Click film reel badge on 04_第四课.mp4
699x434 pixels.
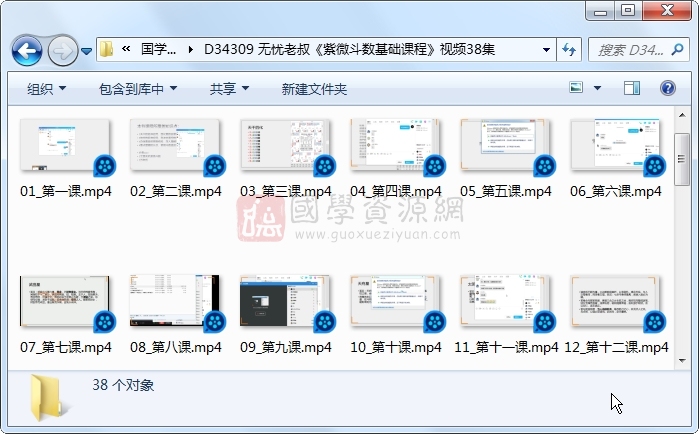click(x=435, y=166)
